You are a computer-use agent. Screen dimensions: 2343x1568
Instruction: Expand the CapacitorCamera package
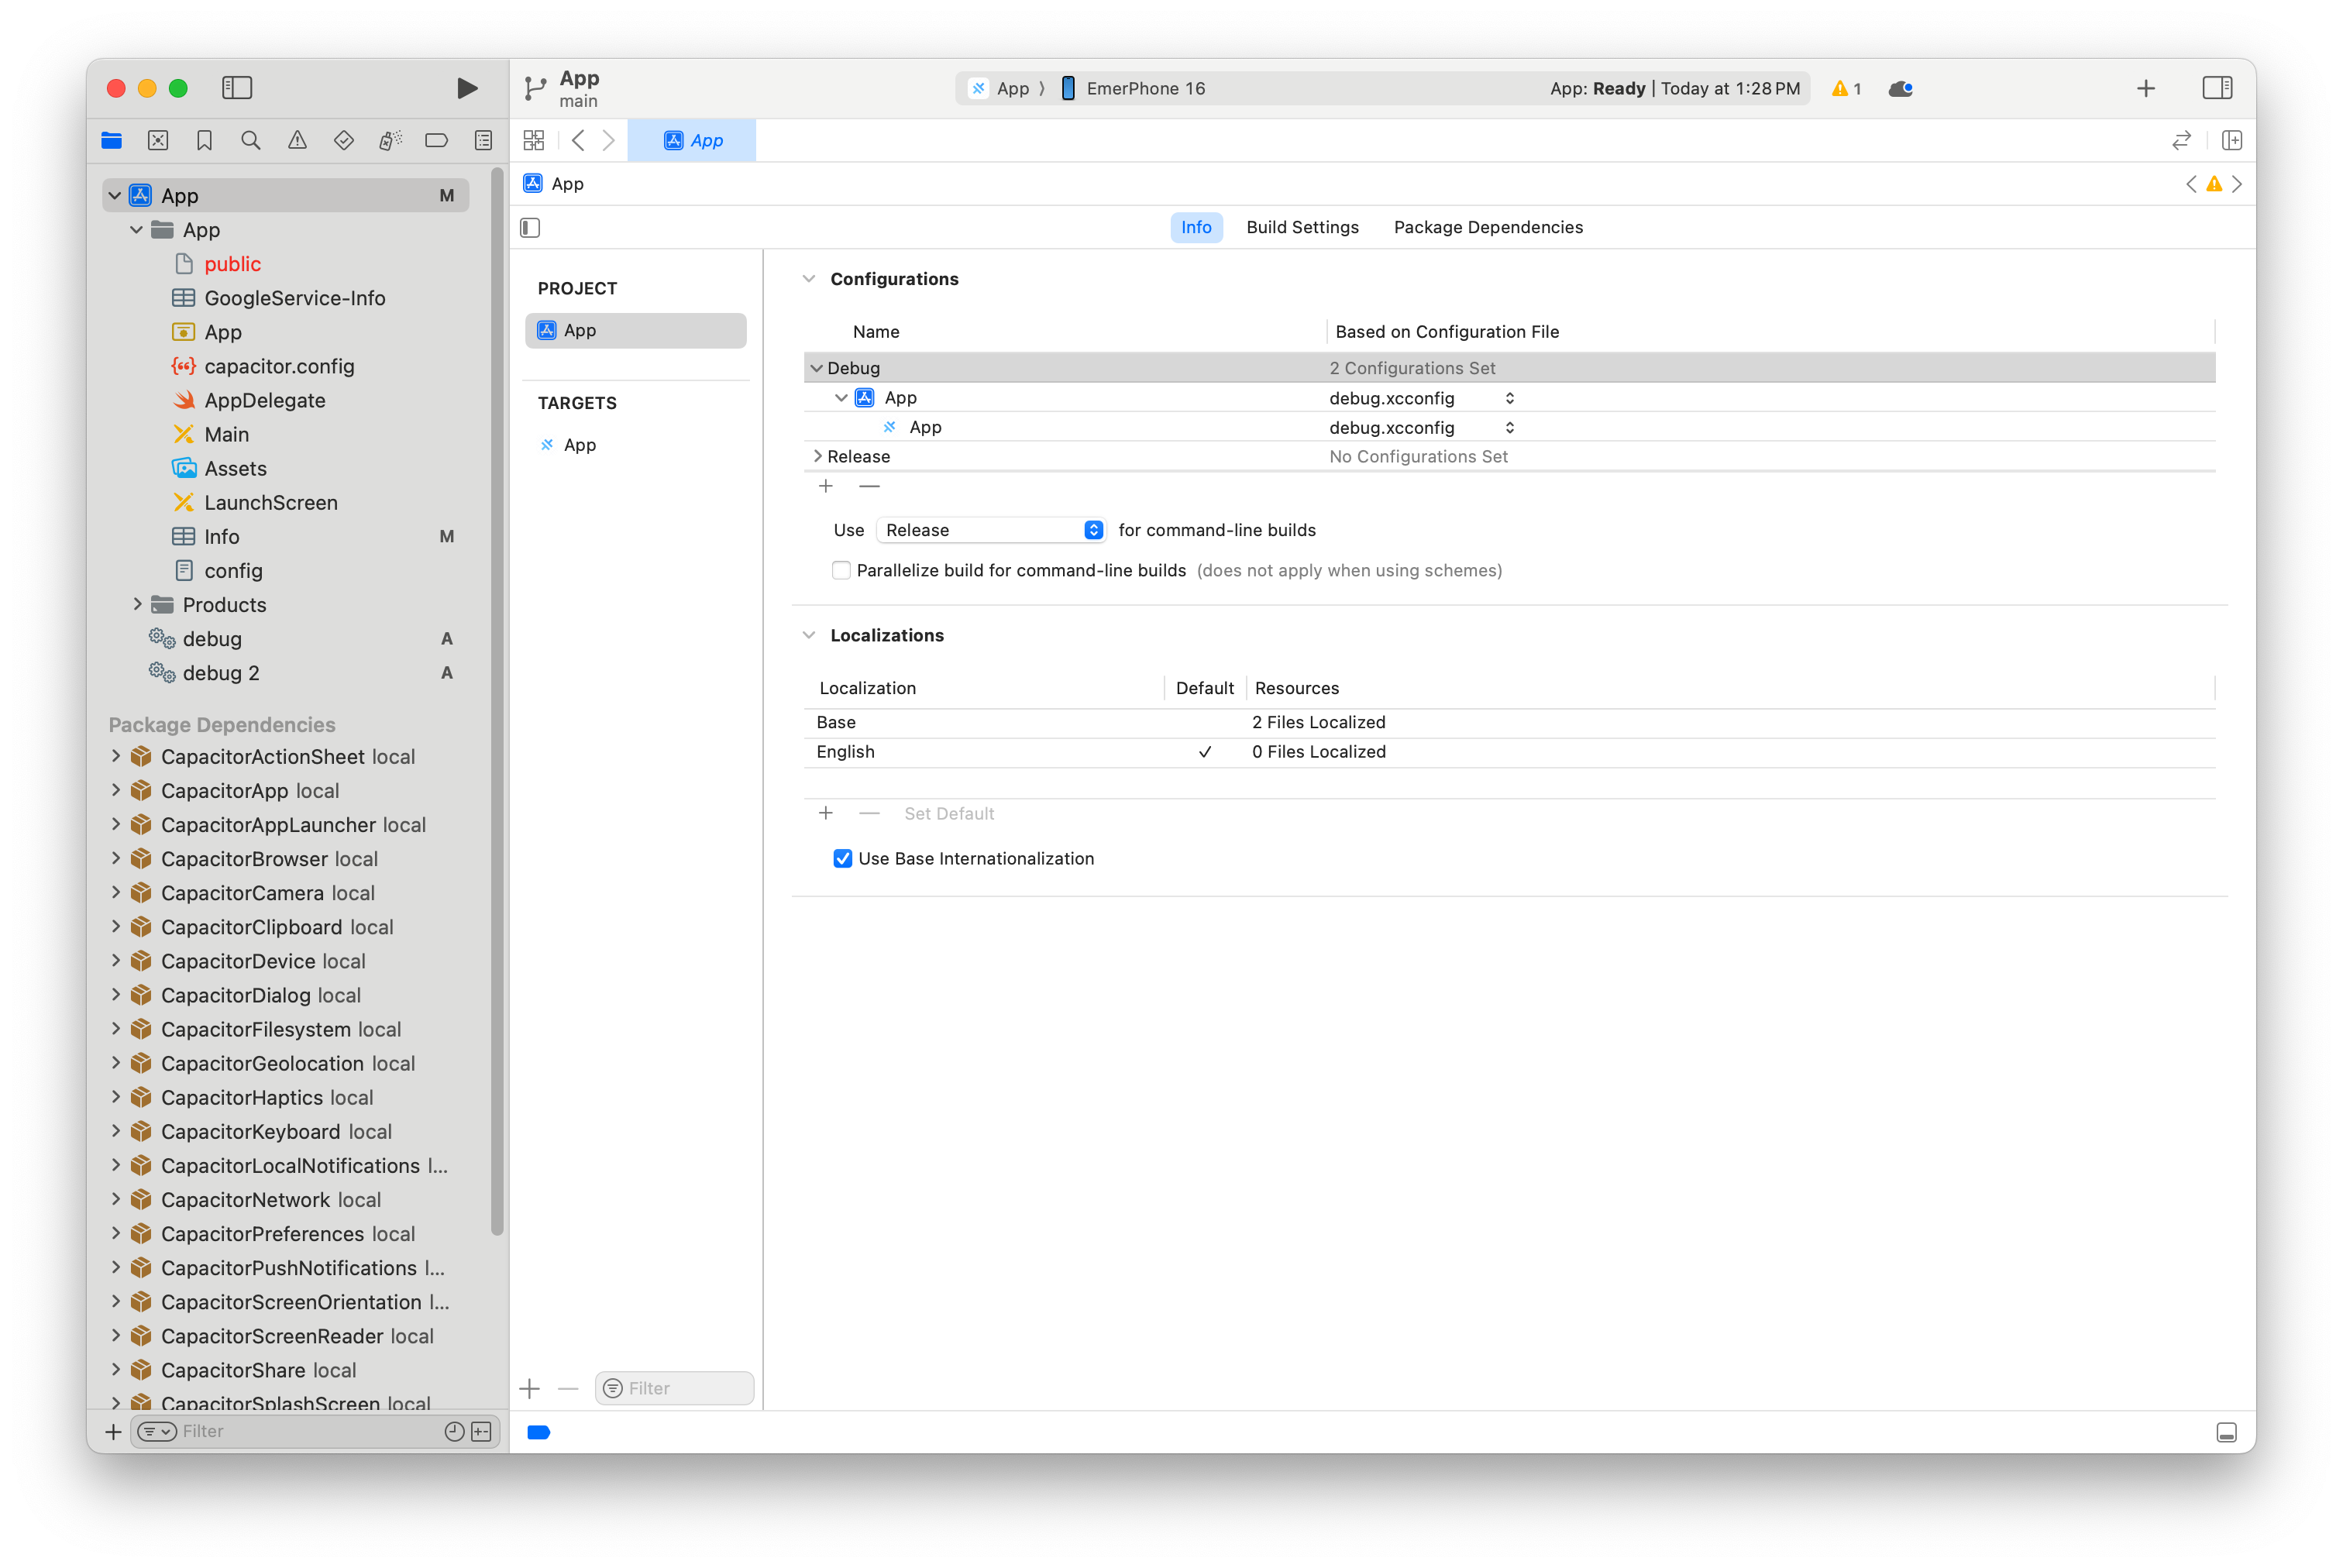click(x=116, y=892)
